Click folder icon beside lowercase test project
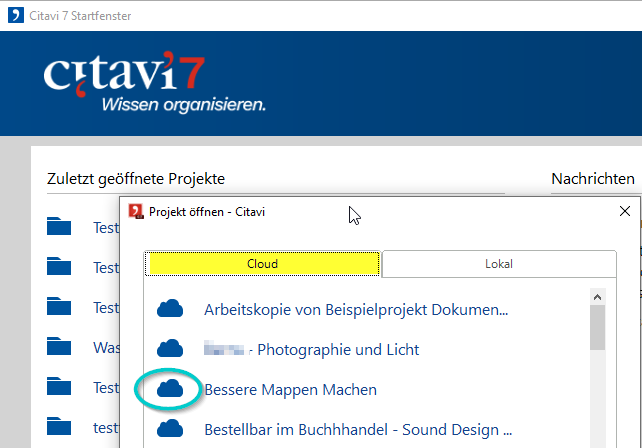Viewport: 642px width, 448px height. coord(59,426)
